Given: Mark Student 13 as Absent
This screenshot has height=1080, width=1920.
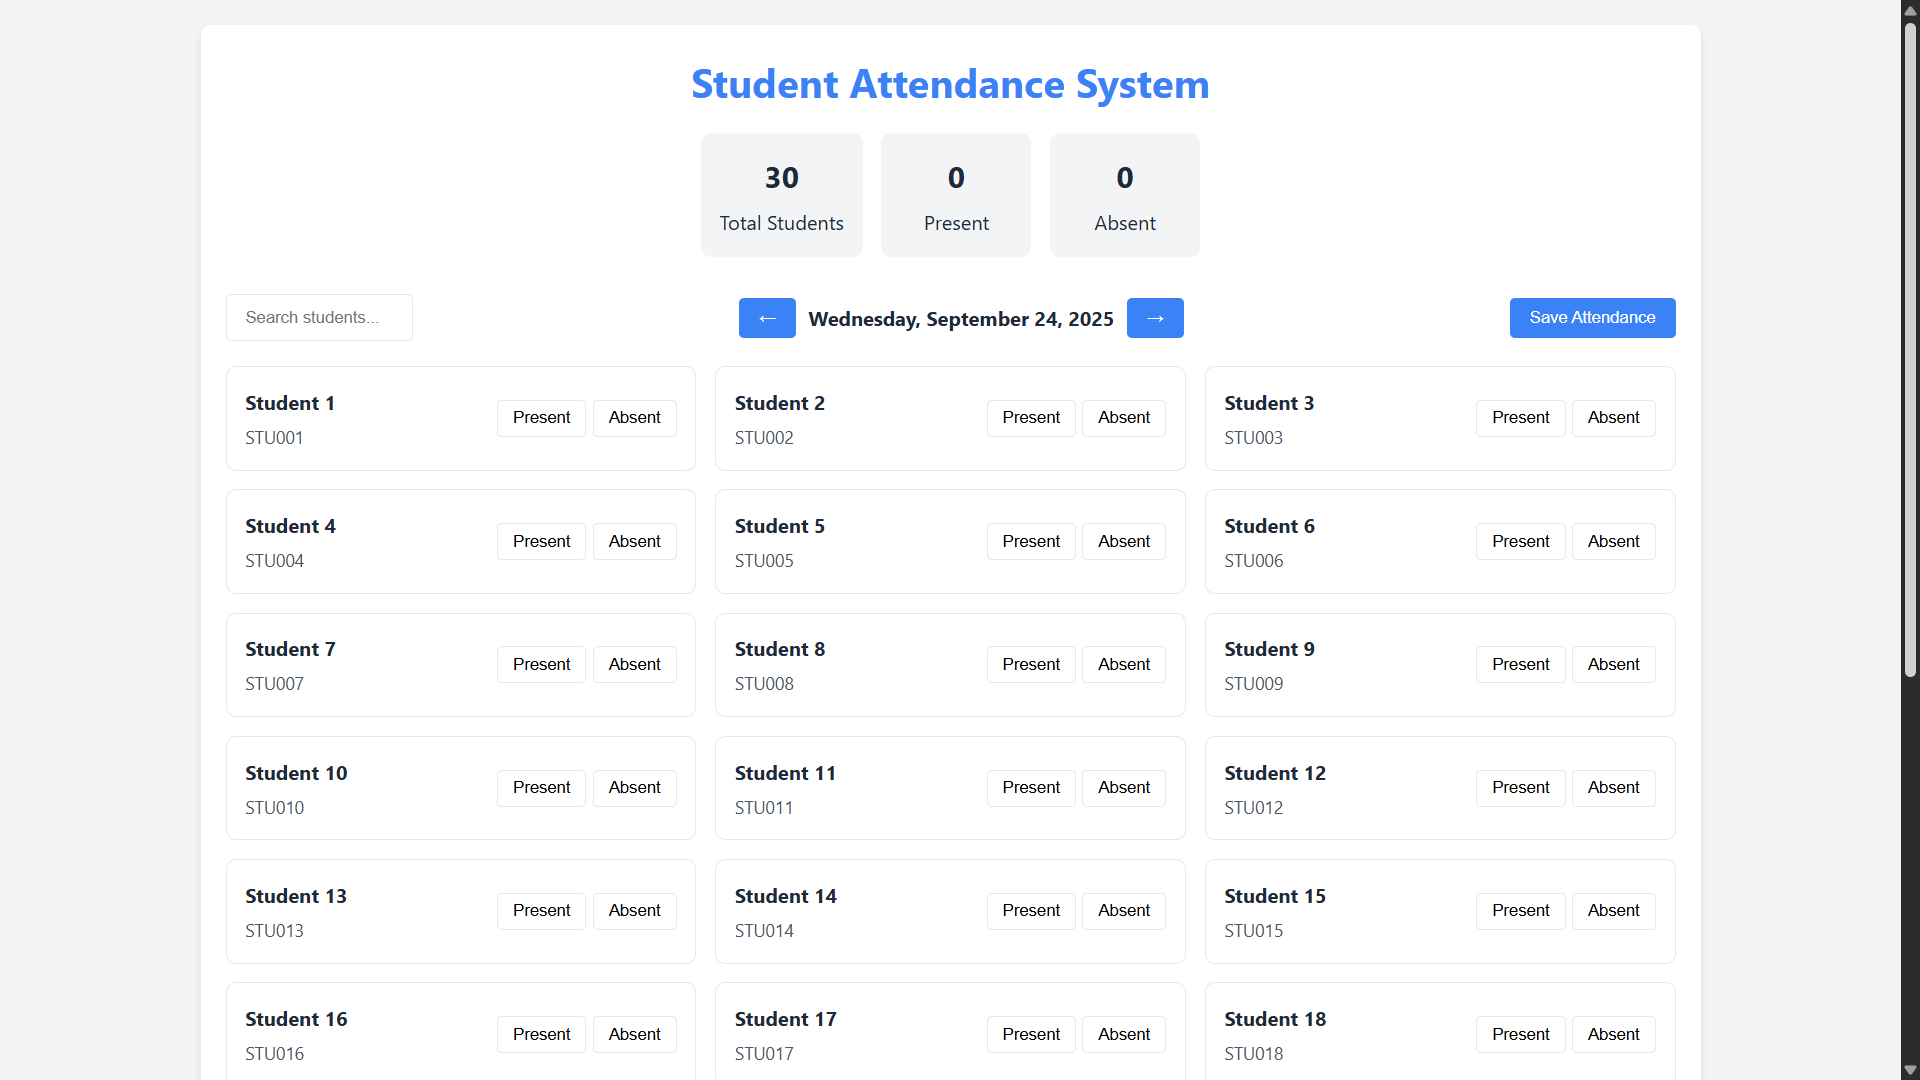Looking at the screenshot, I should pyautogui.click(x=634, y=911).
